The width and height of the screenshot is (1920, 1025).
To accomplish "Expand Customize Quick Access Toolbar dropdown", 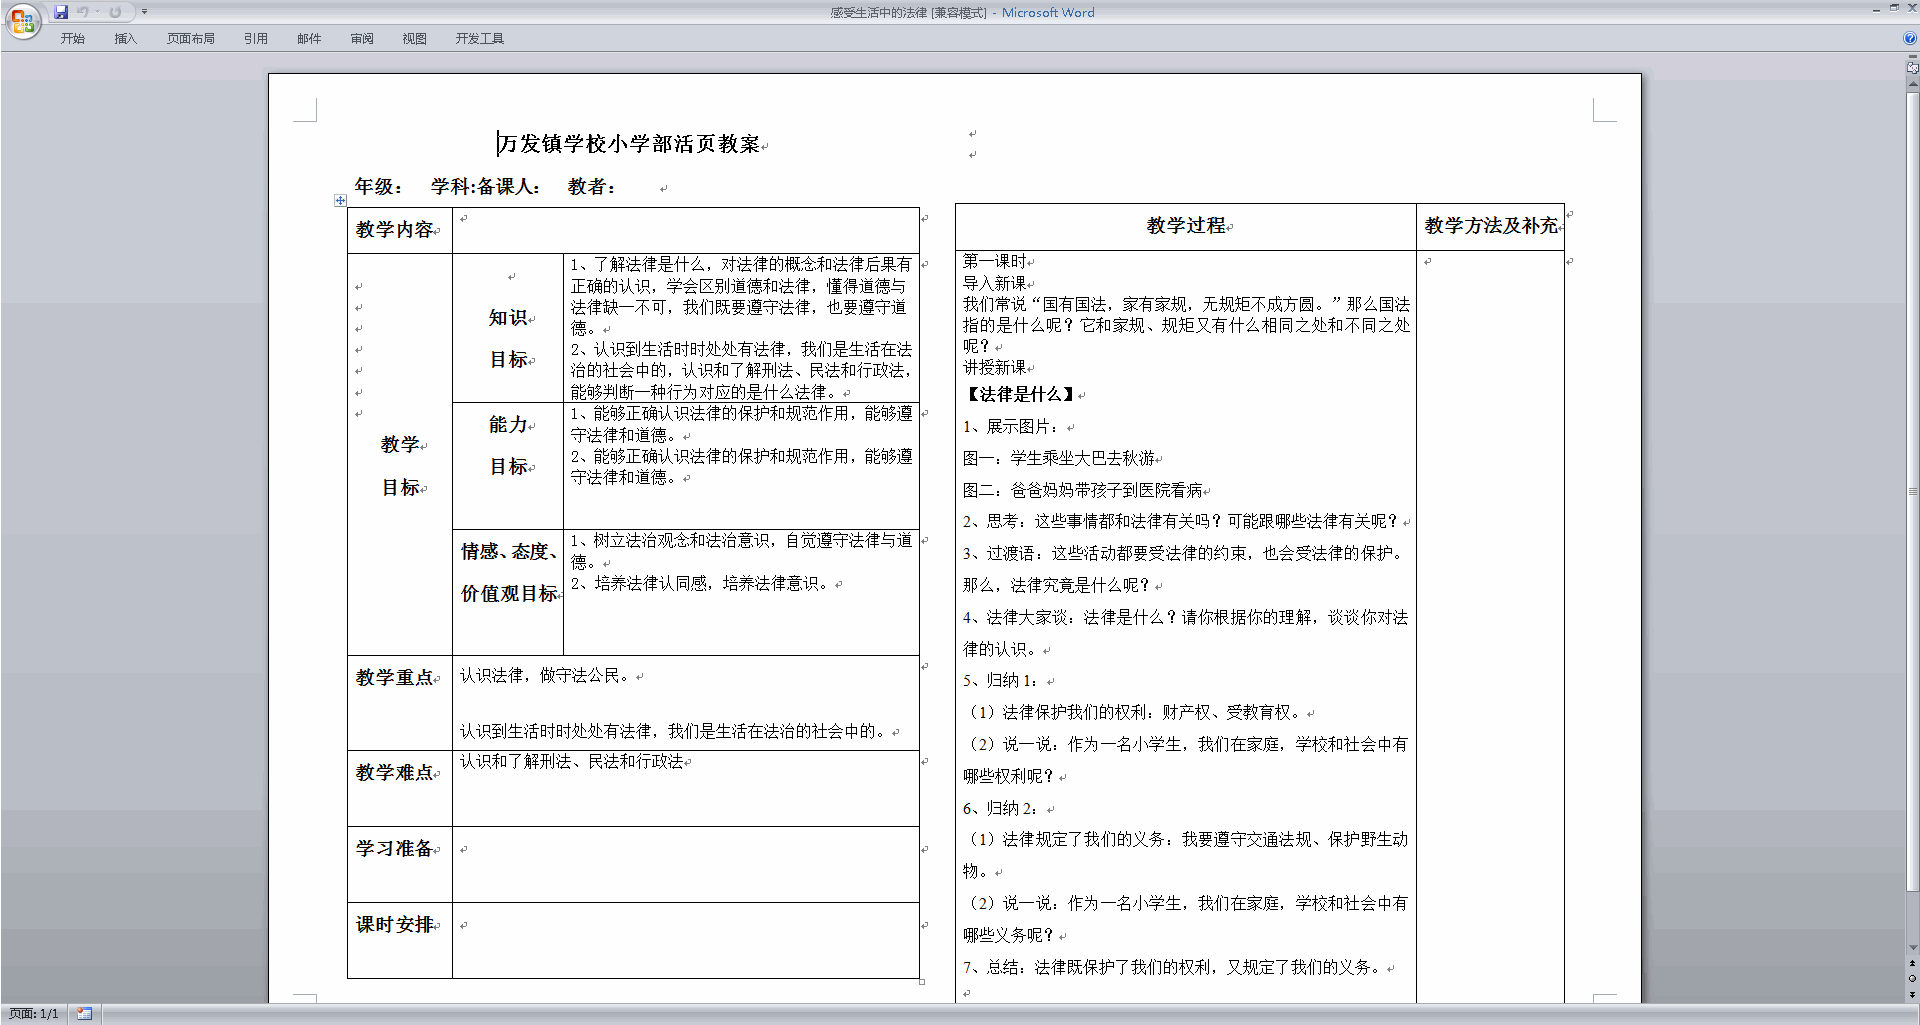I will tap(144, 12).
